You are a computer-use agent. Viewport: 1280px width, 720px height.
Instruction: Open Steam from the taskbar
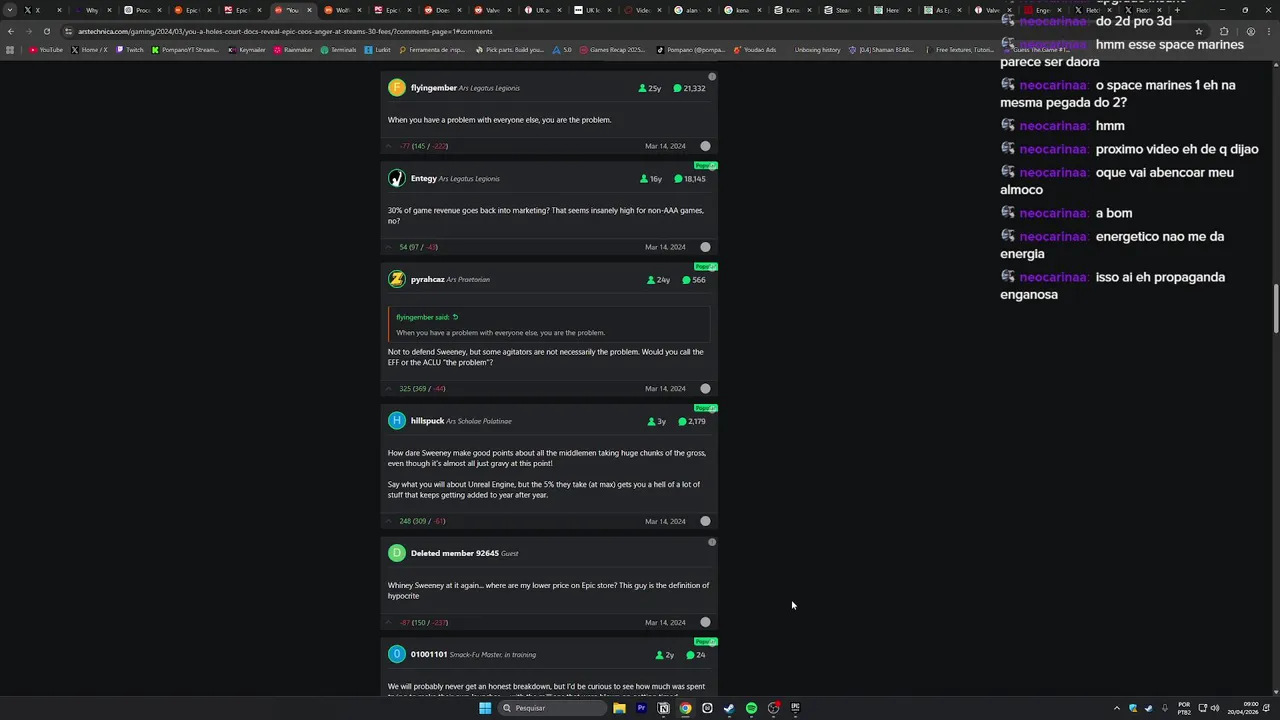[x=729, y=708]
